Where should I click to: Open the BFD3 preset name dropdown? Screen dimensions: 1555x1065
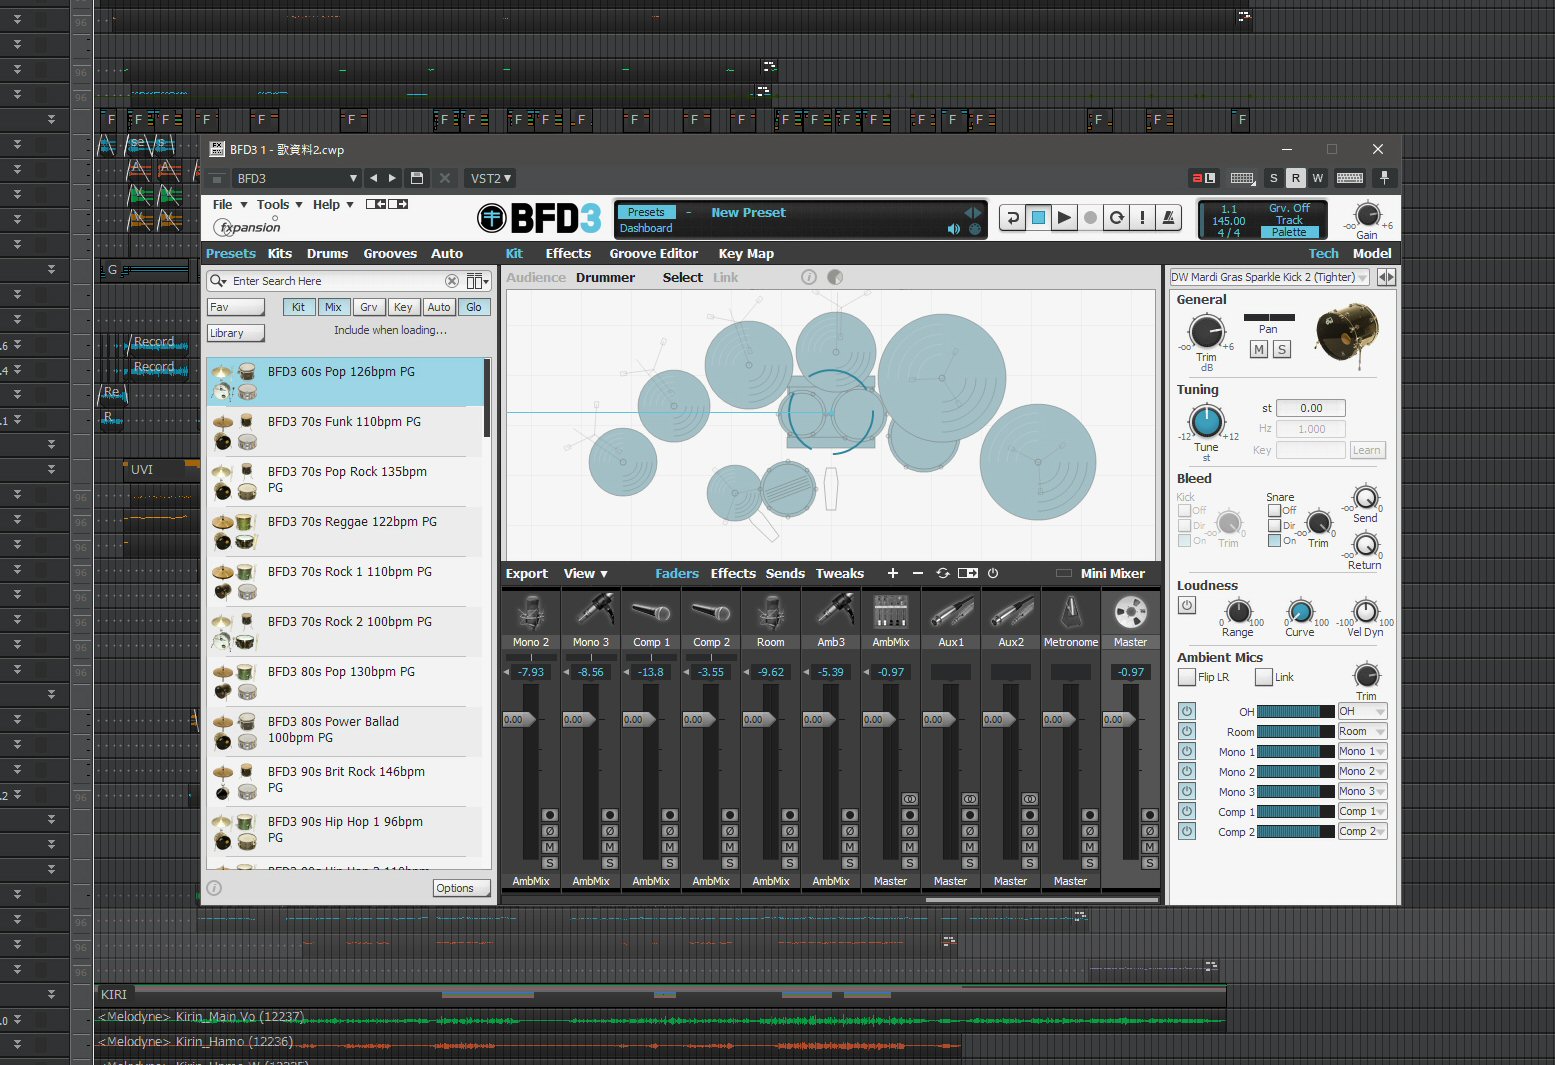pos(296,178)
